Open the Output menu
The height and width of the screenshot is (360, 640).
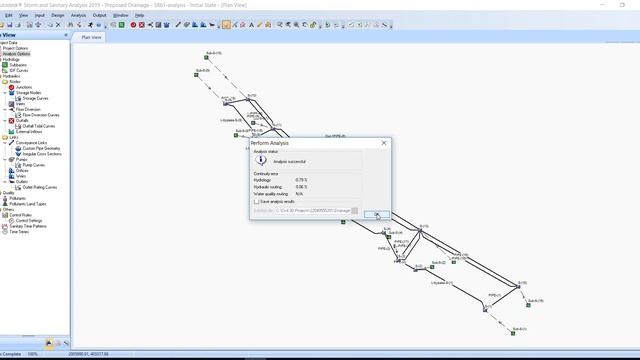point(99,15)
